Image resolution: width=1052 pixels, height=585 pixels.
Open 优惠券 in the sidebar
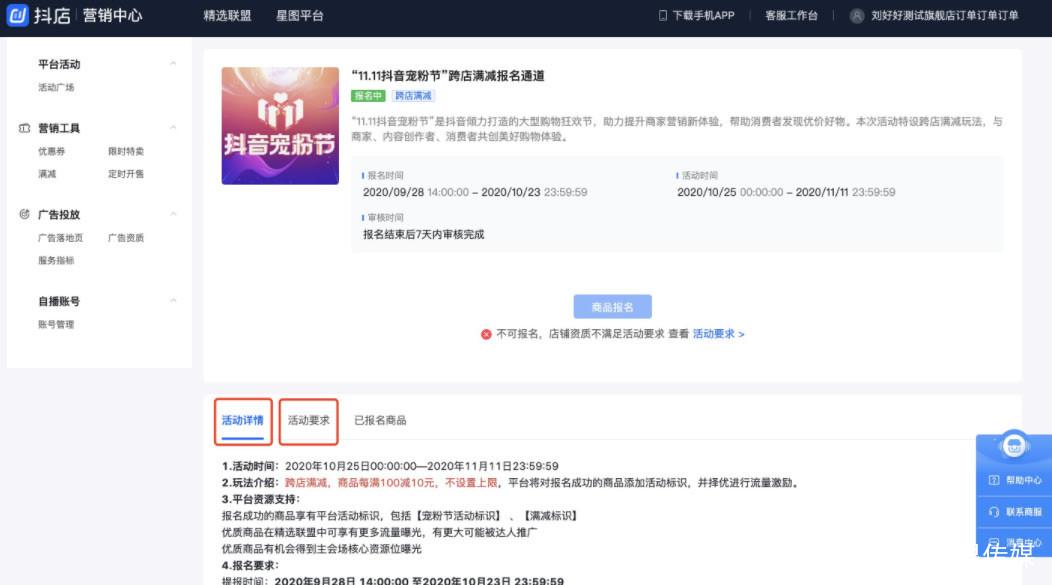coord(52,151)
